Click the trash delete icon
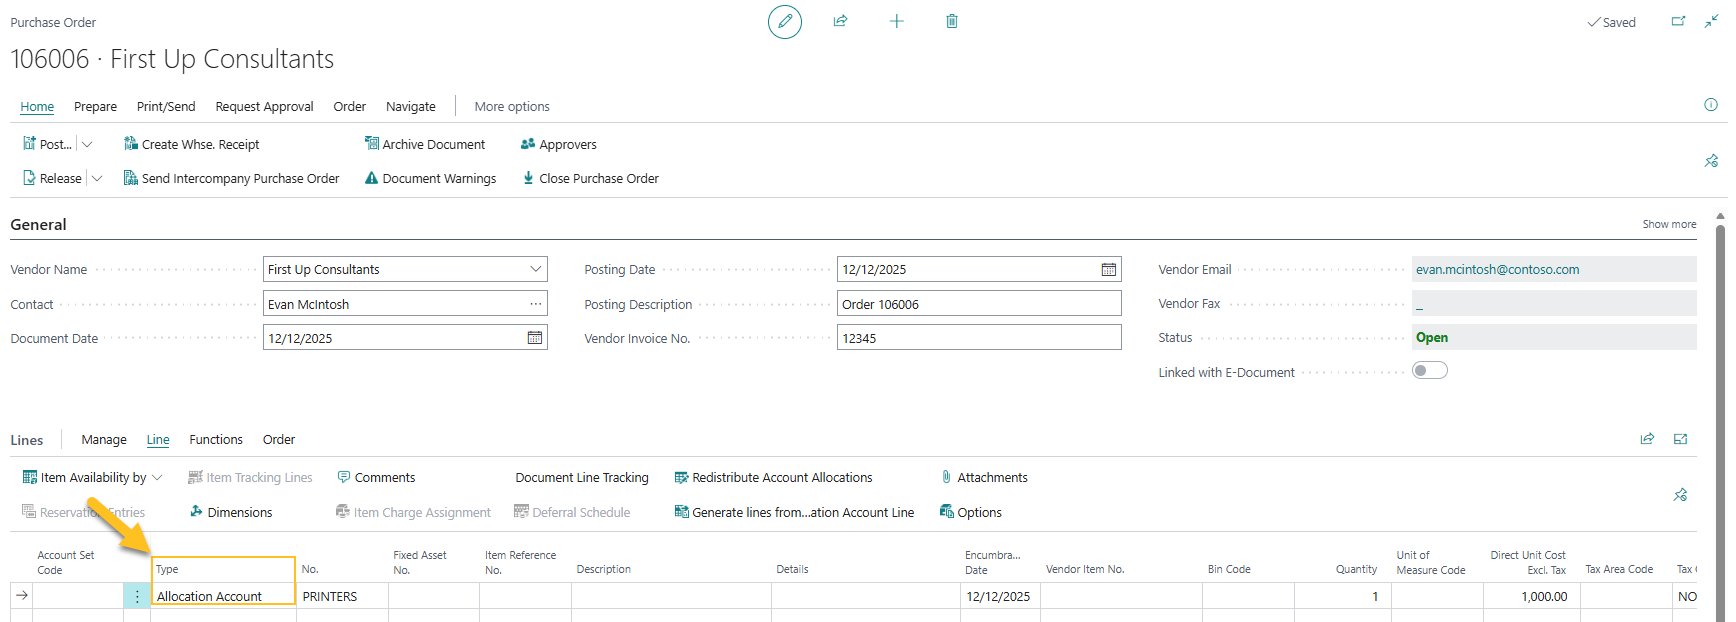This screenshot has height=622, width=1736. pos(951,21)
